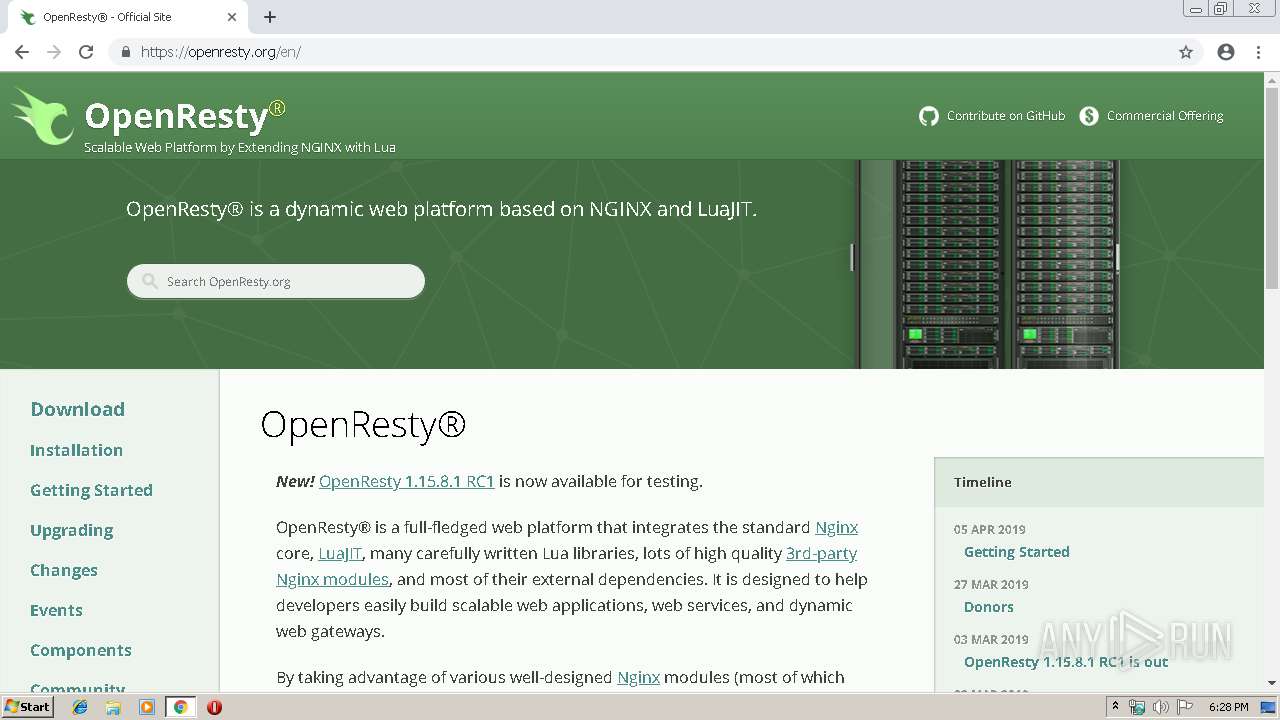Open media player from taskbar
This screenshot has width=1280, height=720.
pos(147,707)
